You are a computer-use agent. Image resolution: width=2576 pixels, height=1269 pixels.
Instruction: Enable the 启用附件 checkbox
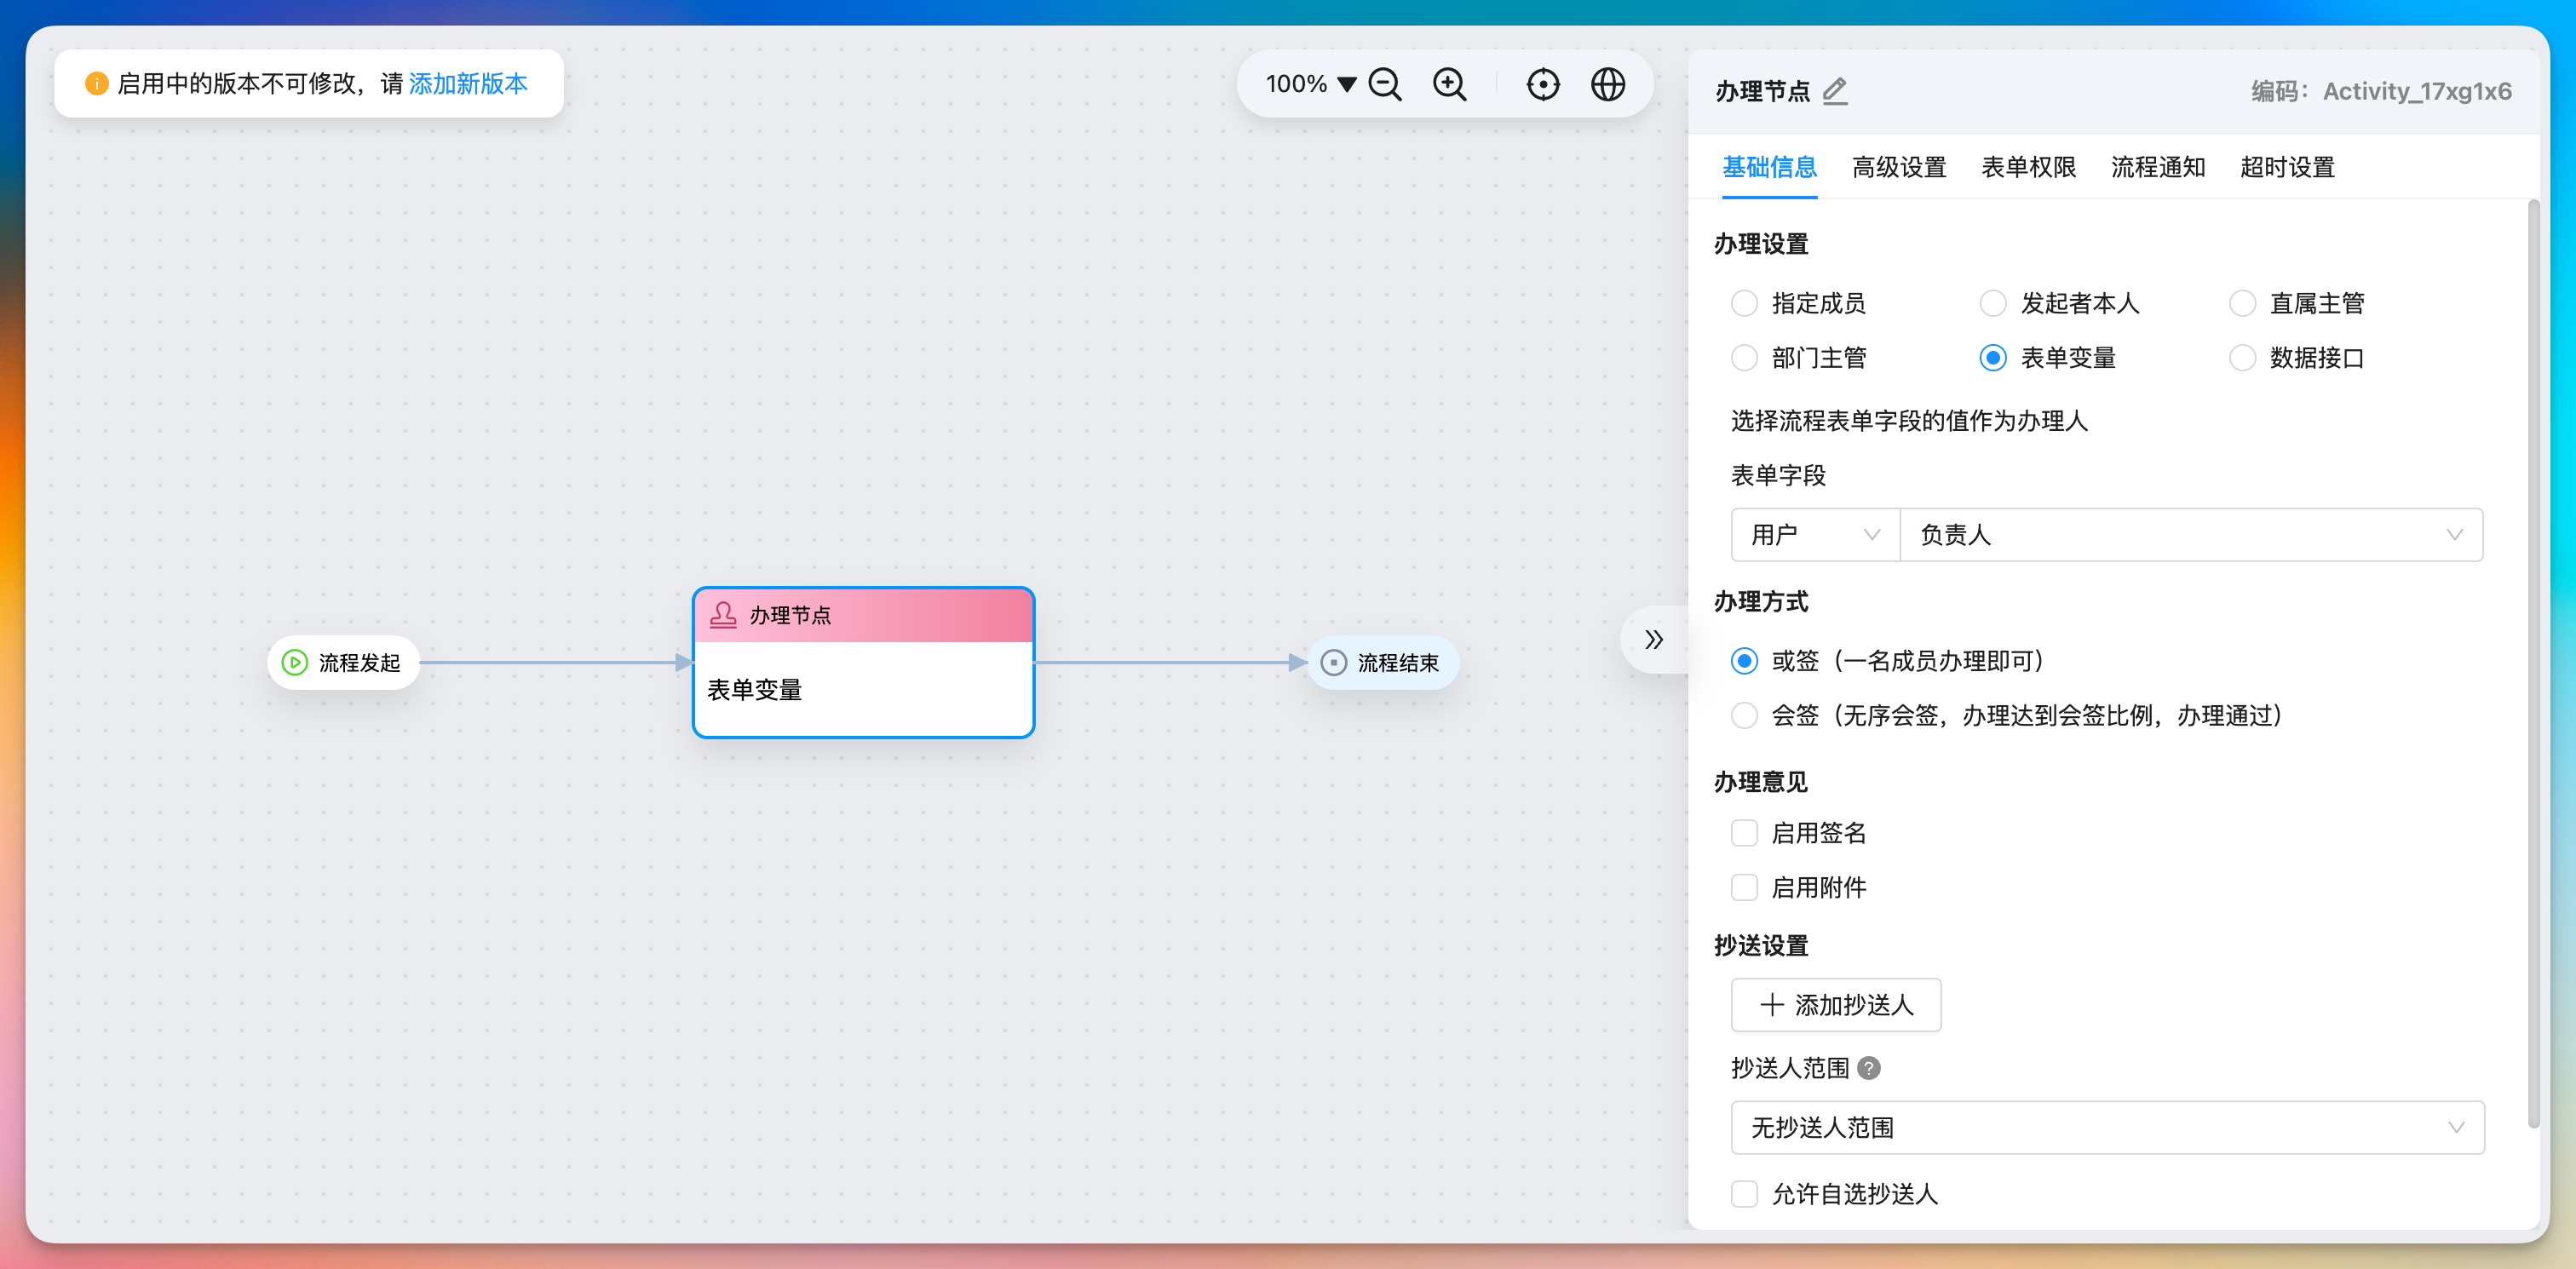[1744, 887]
